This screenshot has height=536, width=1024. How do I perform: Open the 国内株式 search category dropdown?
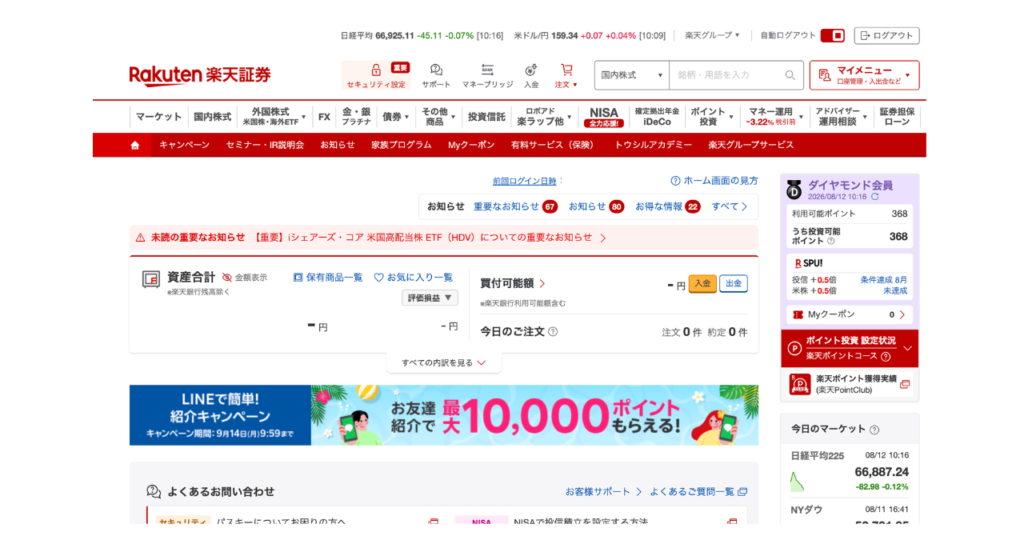(x=632, y=75)
